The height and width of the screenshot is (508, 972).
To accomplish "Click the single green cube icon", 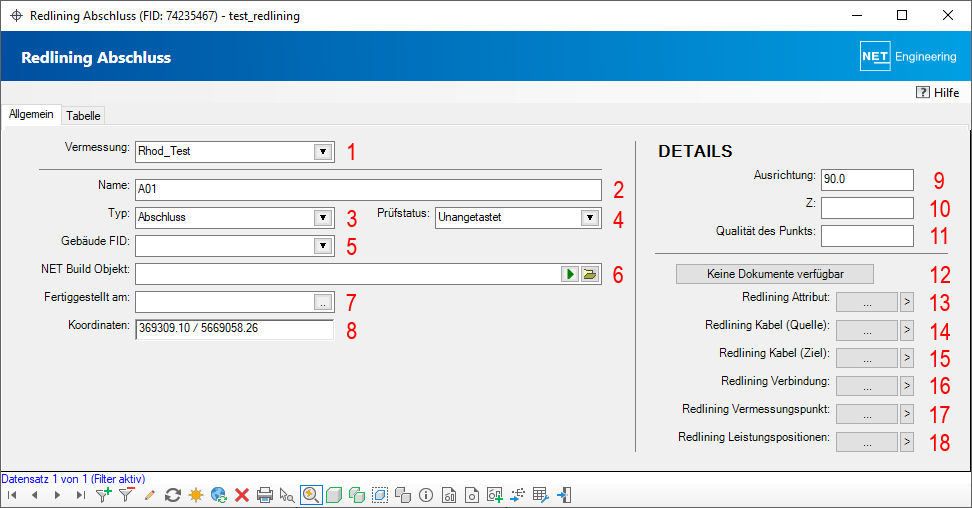I will [x=334, y=495].
